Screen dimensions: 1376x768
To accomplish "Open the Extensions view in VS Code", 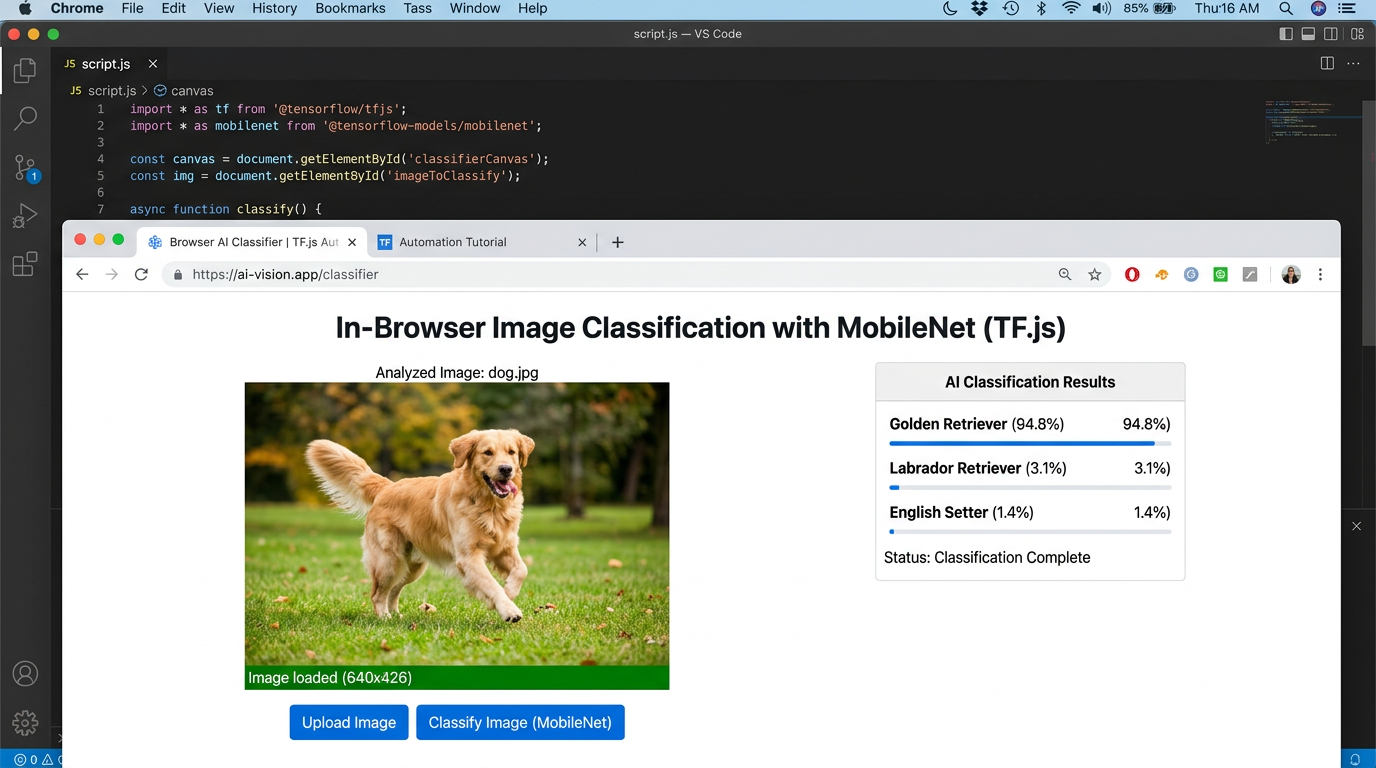I will (25, 264).
